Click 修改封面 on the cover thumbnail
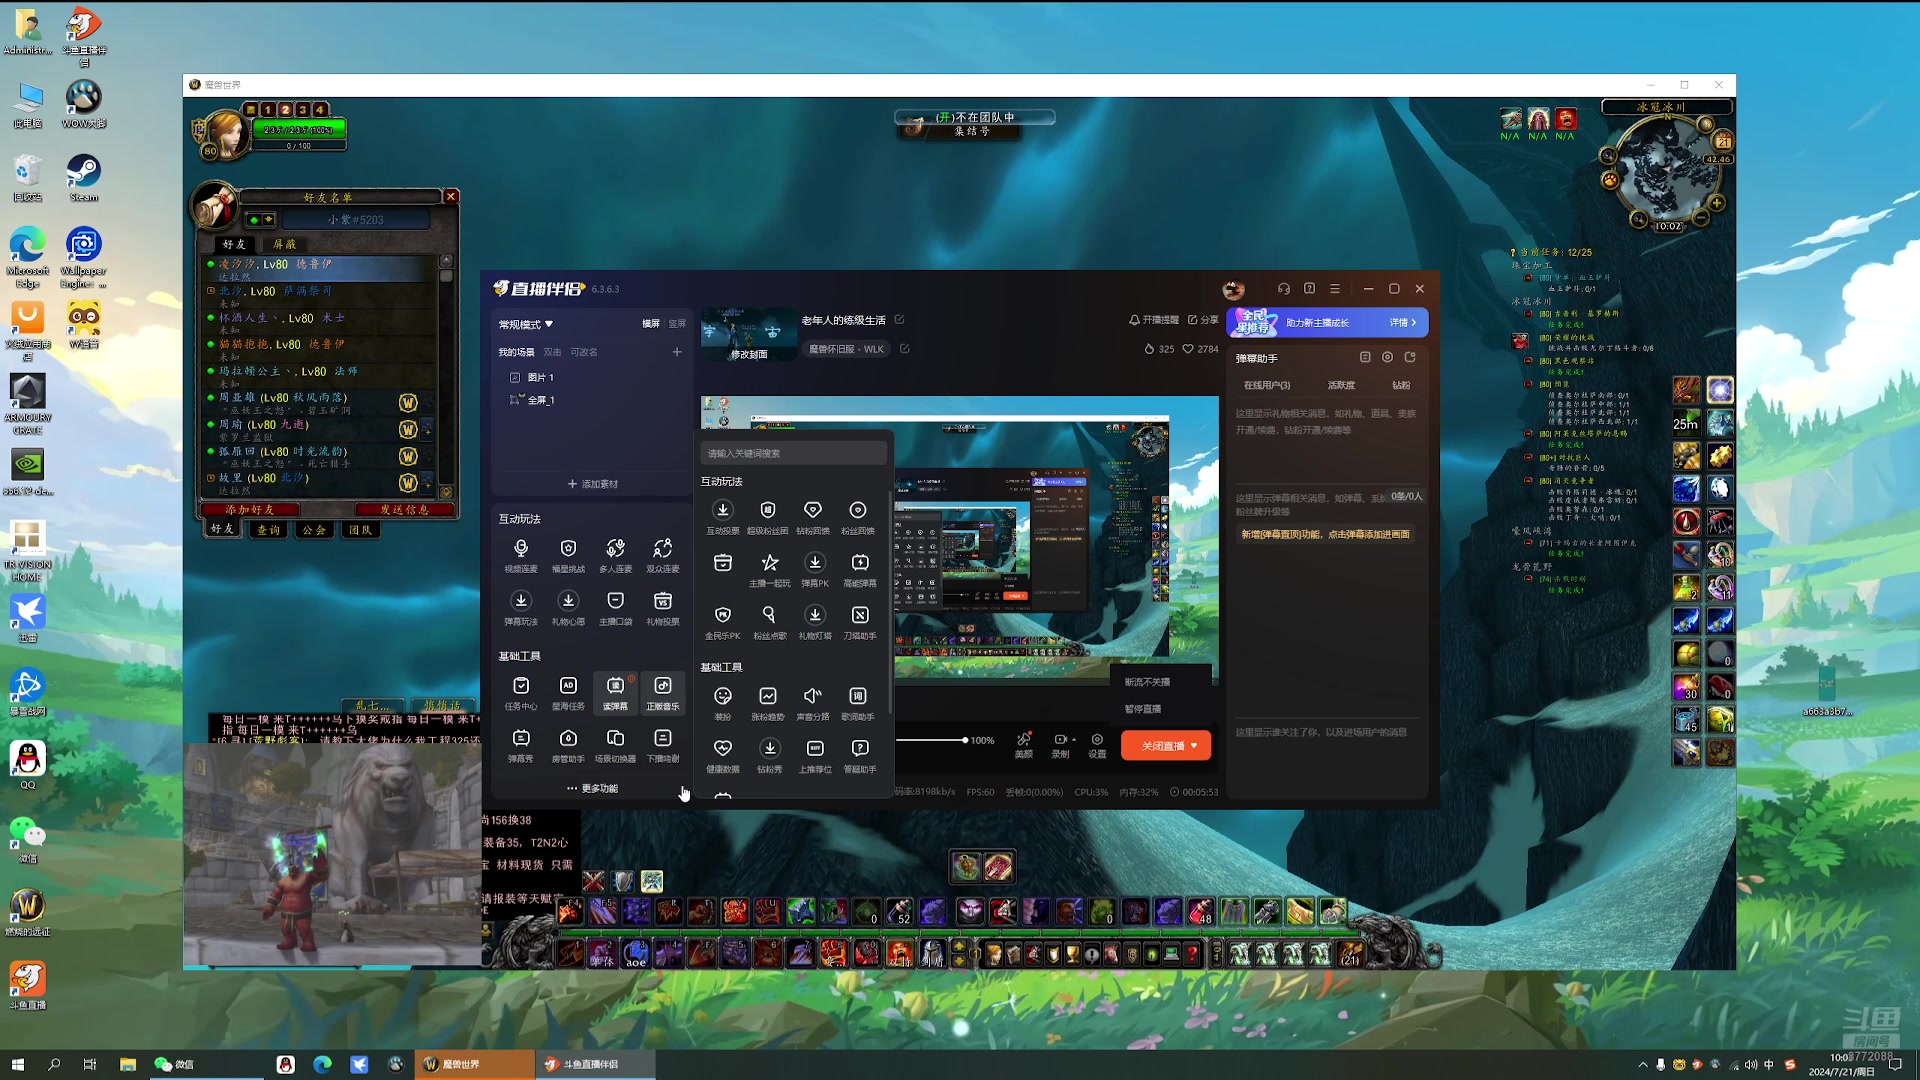The image size is (1920, 1080). 748,354
